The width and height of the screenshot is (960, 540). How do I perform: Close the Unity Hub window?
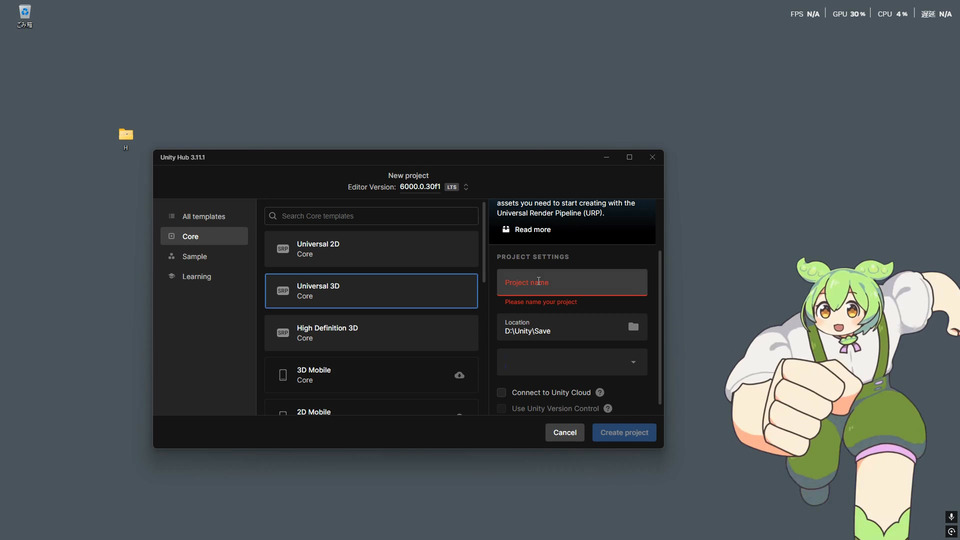[x=653, y=157]
